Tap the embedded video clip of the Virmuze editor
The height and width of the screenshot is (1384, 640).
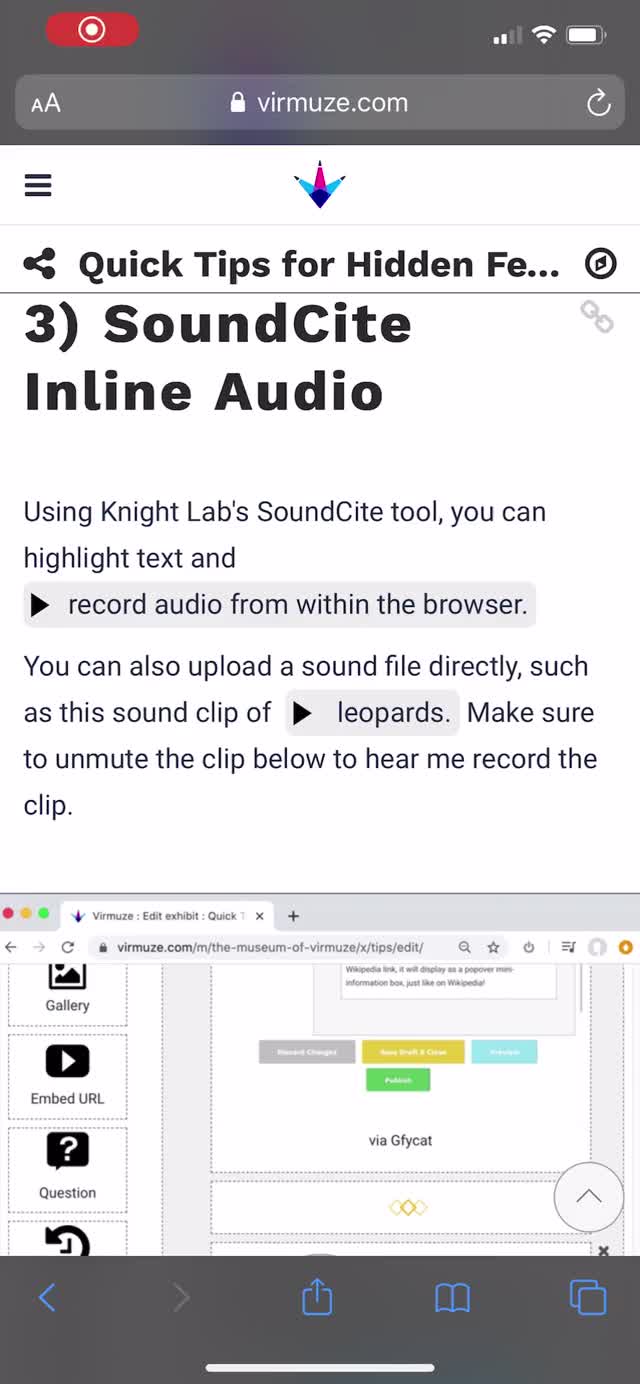320,1074
